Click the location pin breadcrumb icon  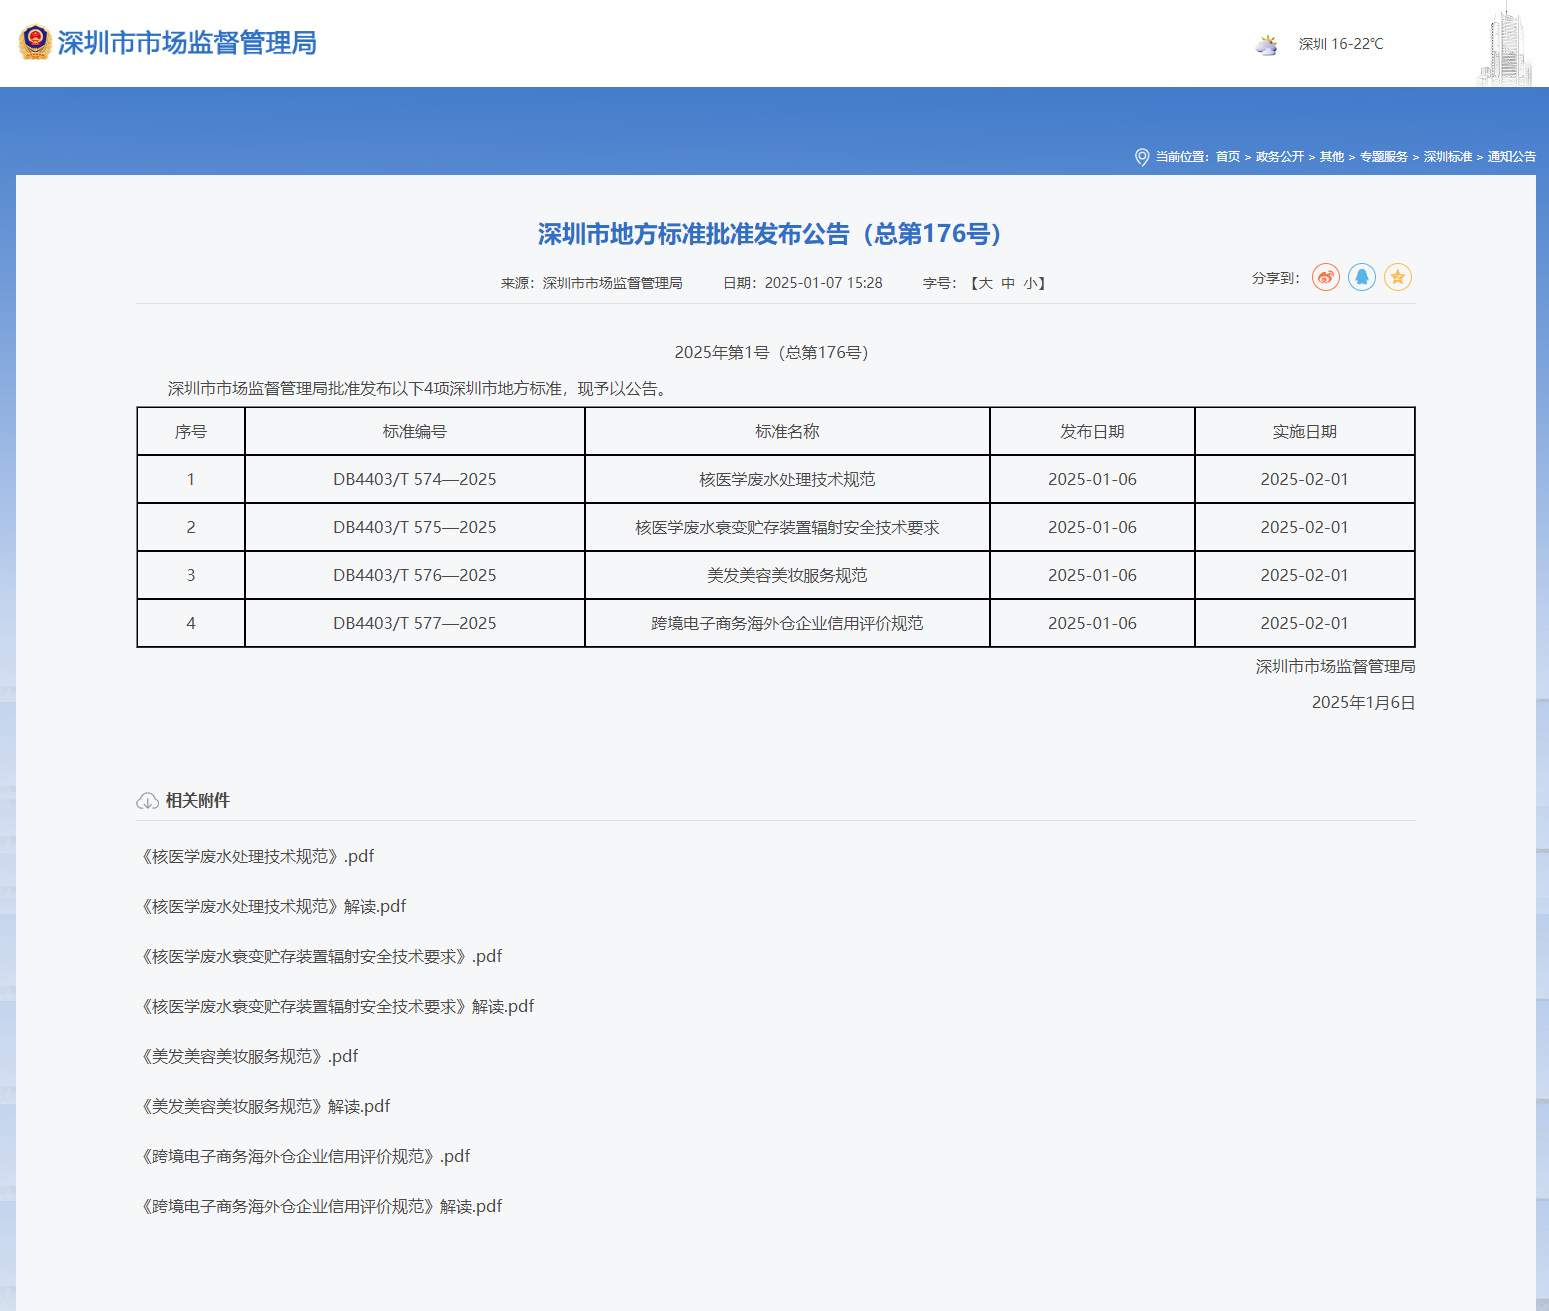(x=1142, y=157)
